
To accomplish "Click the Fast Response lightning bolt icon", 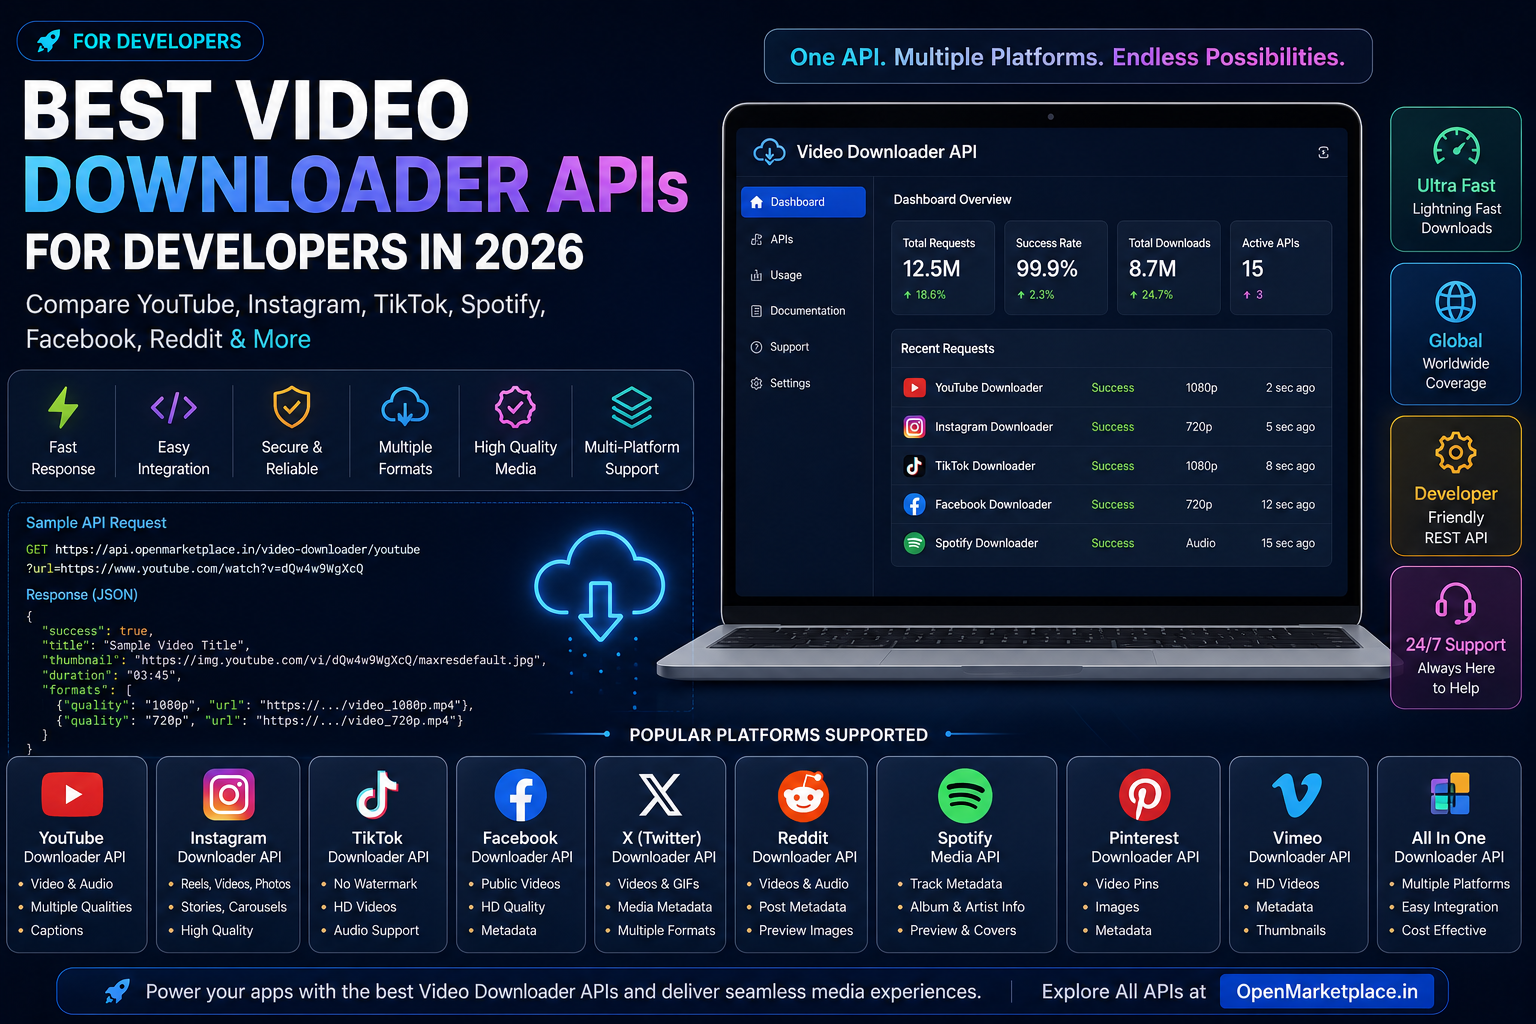I will (x=63, y=408).
